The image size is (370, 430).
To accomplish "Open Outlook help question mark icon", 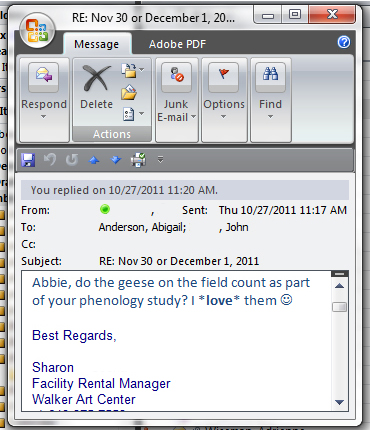I will pos(344,42).
